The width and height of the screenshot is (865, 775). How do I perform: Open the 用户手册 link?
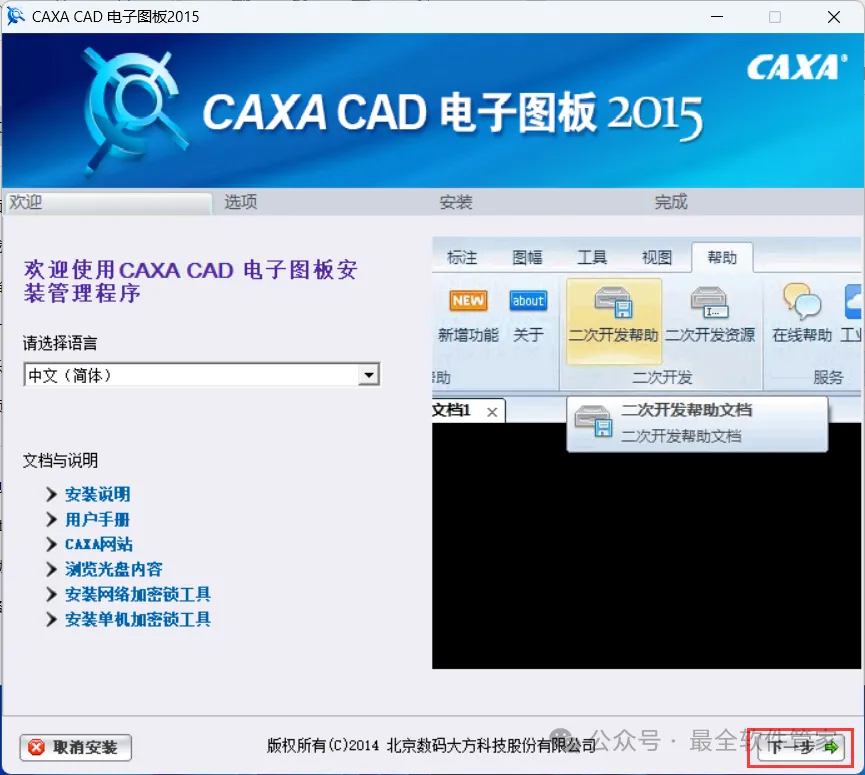[98, 520]
